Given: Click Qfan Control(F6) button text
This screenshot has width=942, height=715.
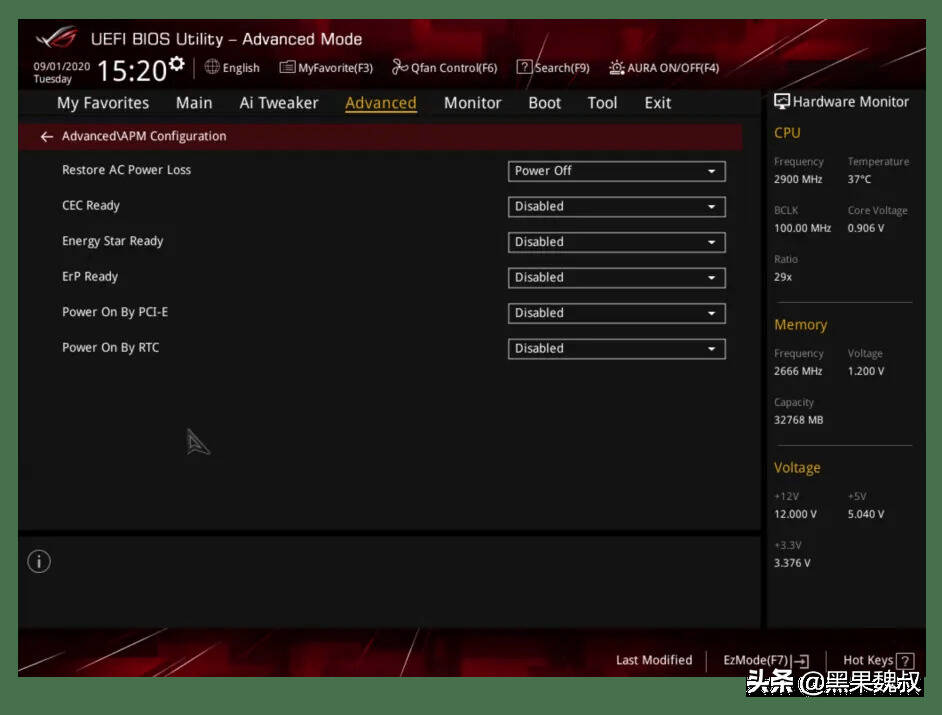Looking at the screenshot, I should 454,68.
